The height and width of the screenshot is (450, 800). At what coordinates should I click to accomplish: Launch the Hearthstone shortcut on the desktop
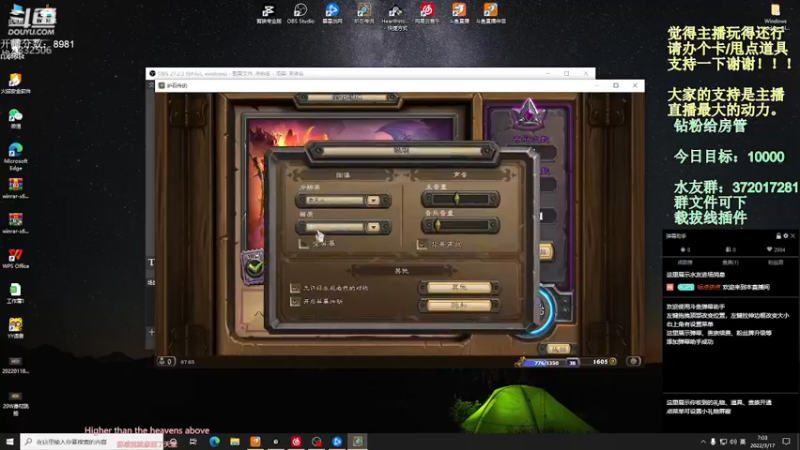click(x=395, y=16)
